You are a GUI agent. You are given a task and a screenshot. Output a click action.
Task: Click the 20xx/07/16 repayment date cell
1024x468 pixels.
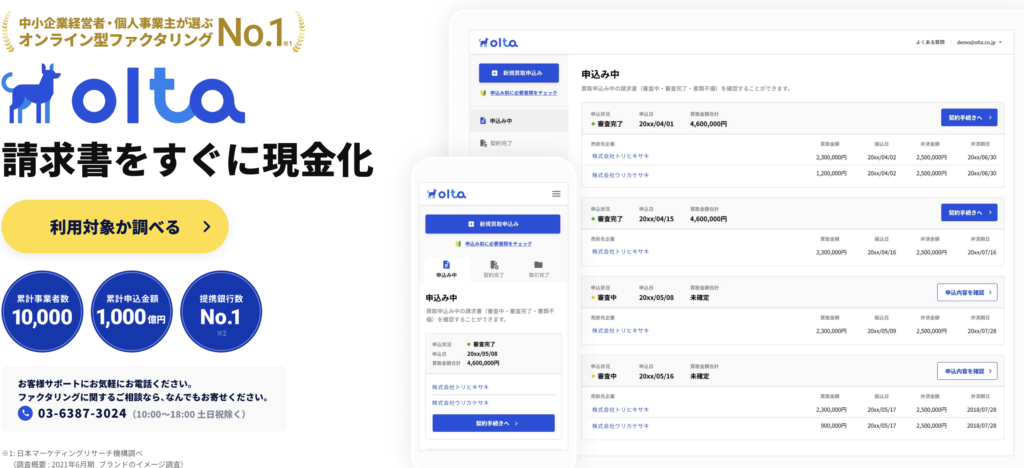click(982, 252)
